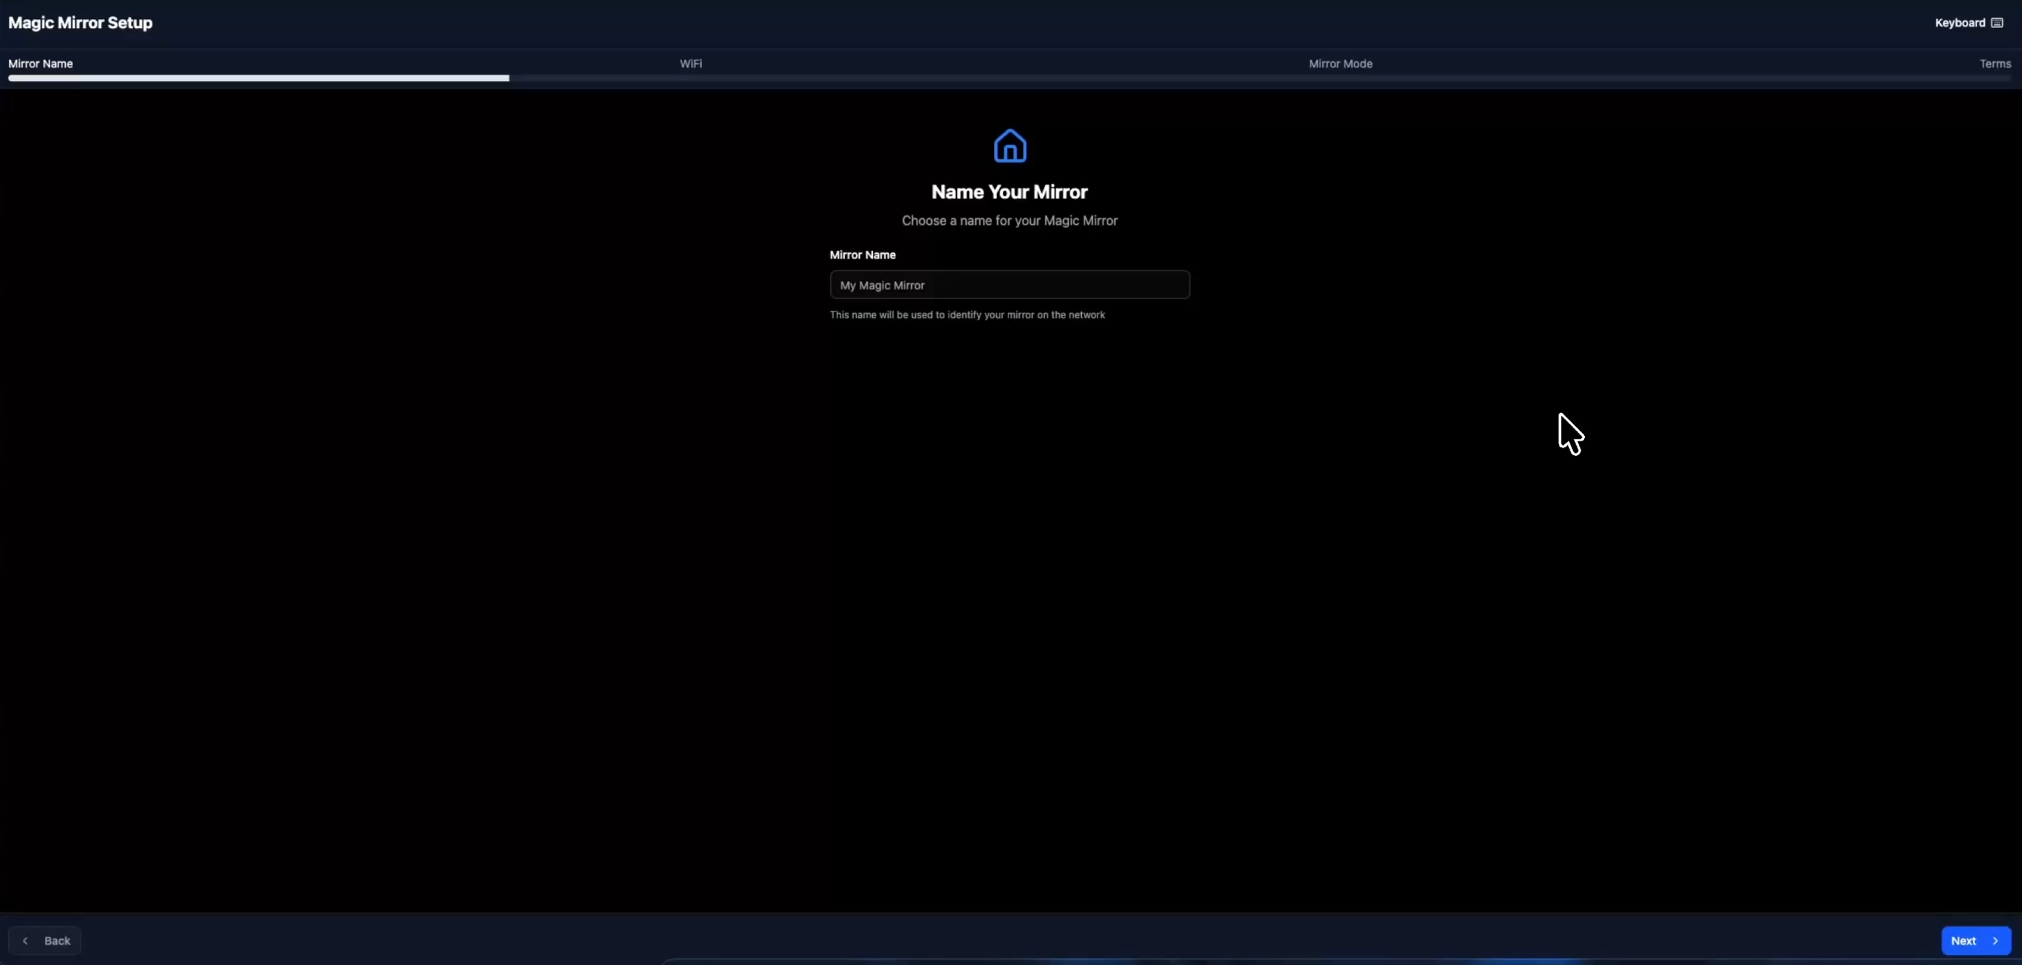
Task: Jump to the WiFi step
Action: pyautogui.click(x=690, y=64)
